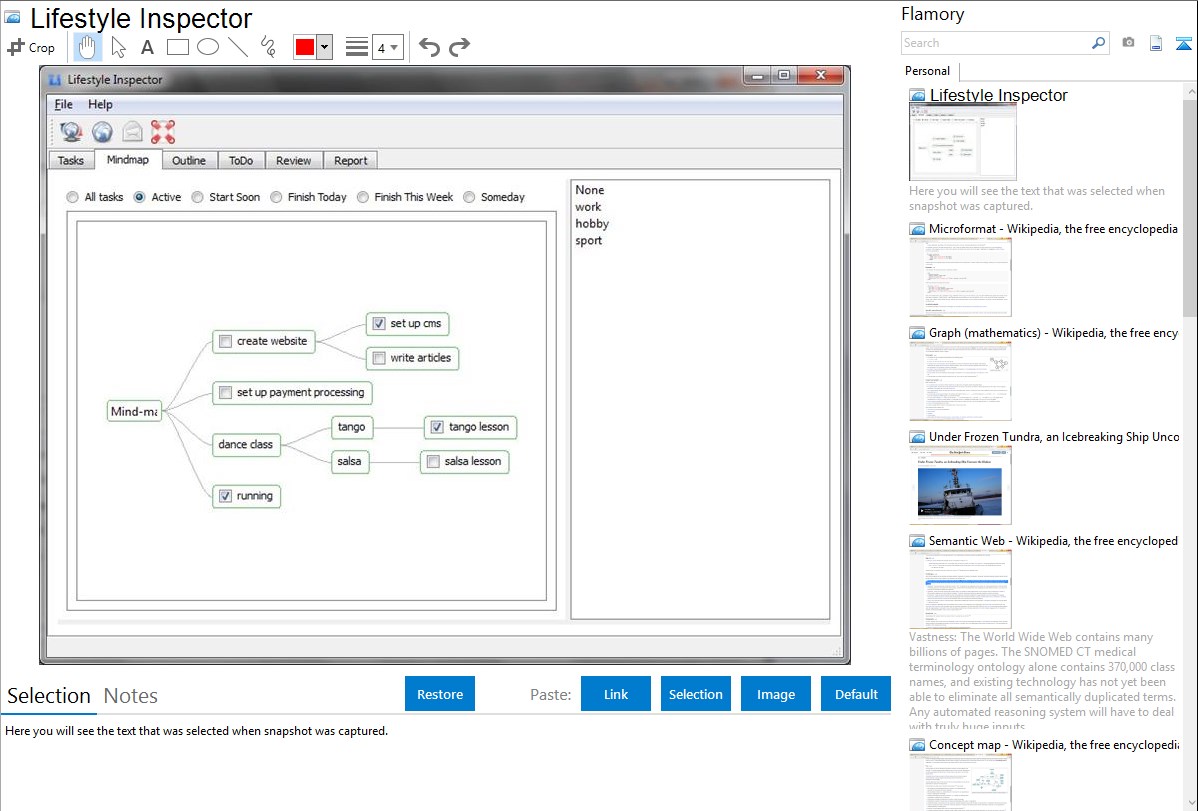This screenshot has height=811, width=1198.
Task: Select the arrow pointer tool
Action: pos(118,47)
